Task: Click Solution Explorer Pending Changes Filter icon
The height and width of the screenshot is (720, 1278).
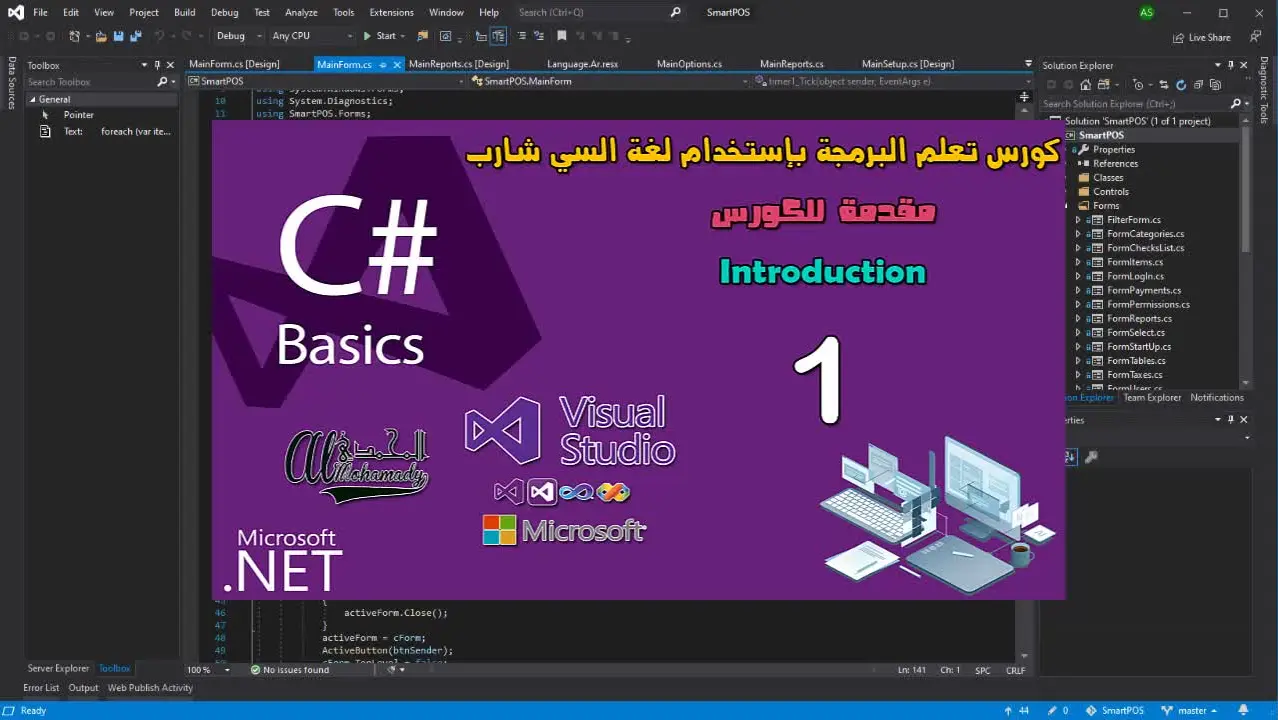Action: [1138, 85]
